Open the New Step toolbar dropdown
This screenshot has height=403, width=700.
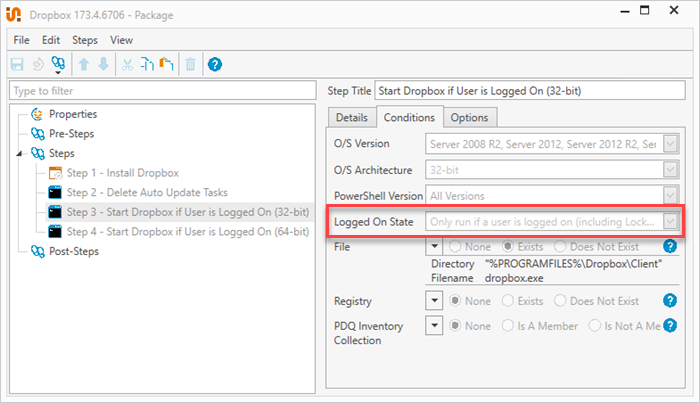coord(58,65)
